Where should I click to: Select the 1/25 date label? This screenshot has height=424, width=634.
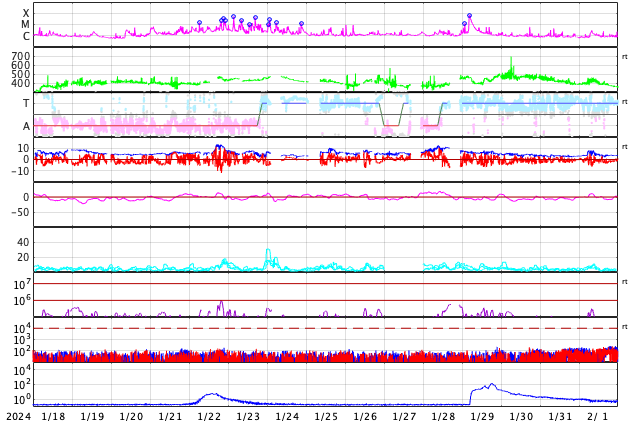326,416
